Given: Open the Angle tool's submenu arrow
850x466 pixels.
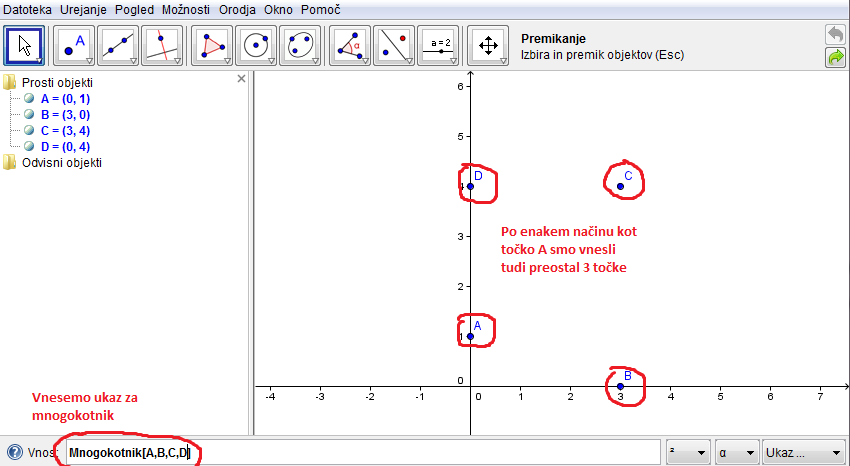Looking at the screenshot, I should coord(365,61).
